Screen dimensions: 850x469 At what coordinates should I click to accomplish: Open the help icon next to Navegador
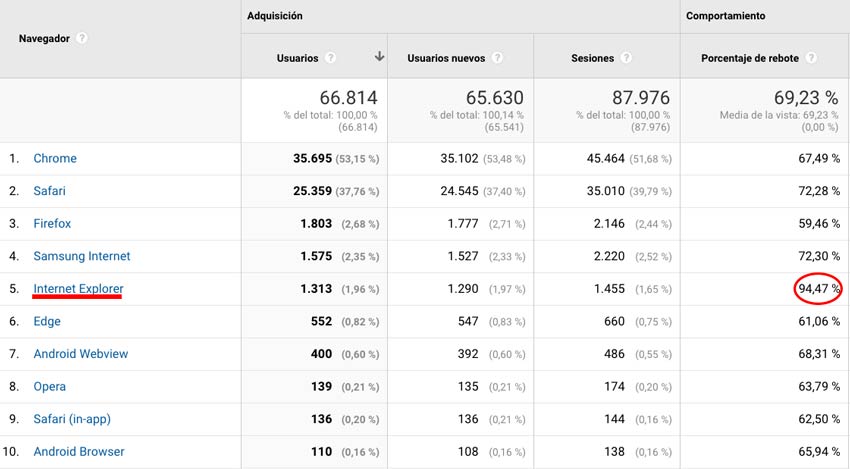(x=81, y=38)
